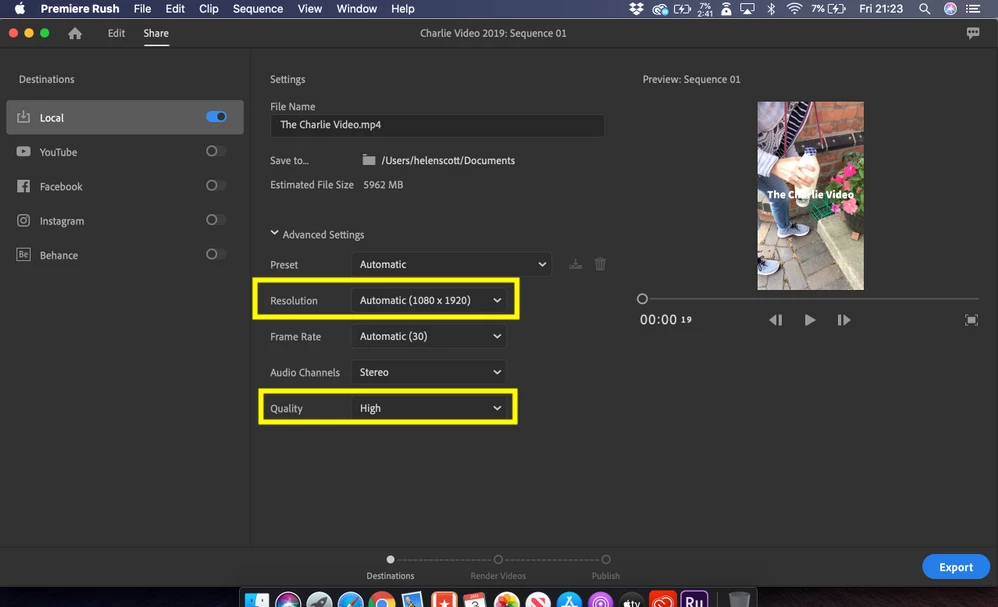
Task: Click the Save to folder icon
Action: coord(369,160)
